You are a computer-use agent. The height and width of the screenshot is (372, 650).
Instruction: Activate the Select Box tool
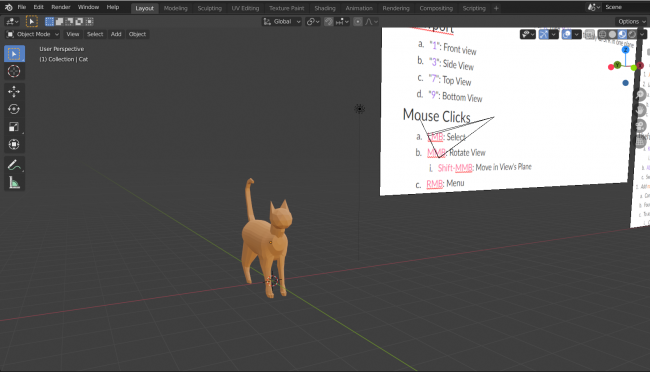coord(14,54)
